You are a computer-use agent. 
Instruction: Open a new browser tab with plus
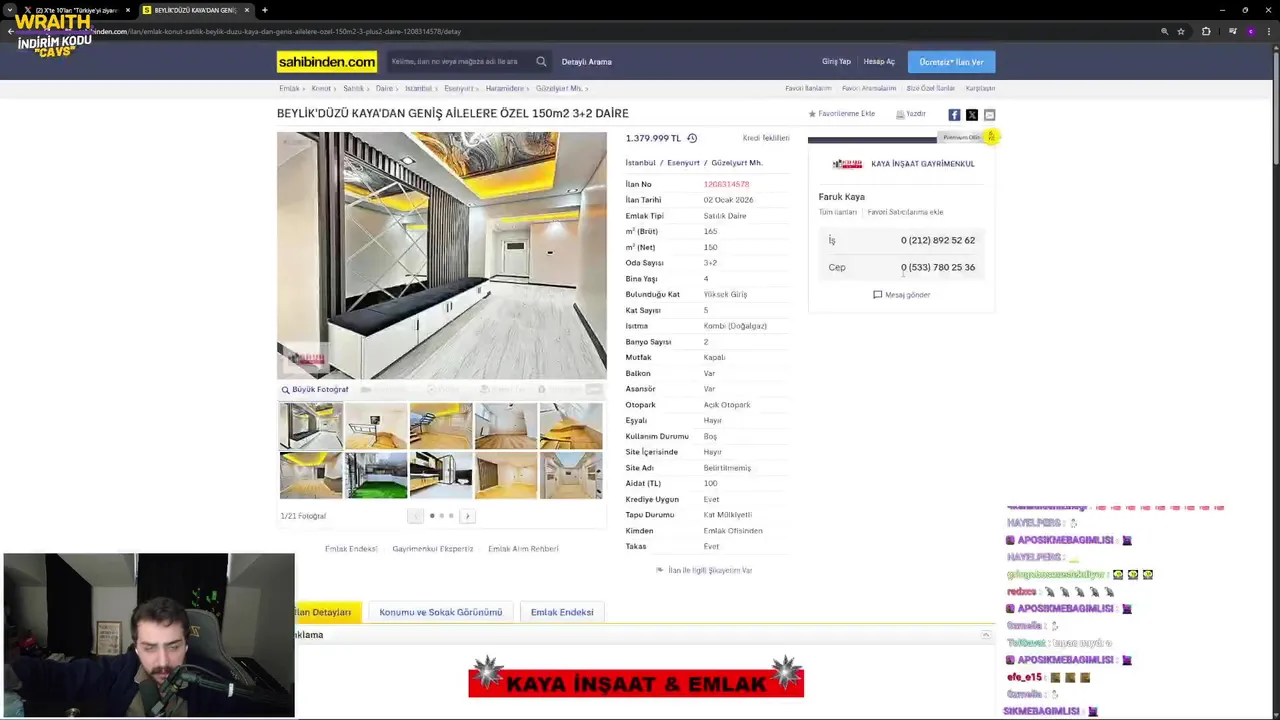click(x=264, y=10)
